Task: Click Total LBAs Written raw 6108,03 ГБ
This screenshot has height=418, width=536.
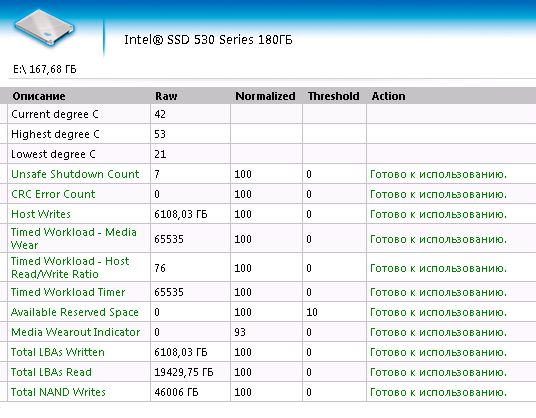Action: [x=181, y=352]
